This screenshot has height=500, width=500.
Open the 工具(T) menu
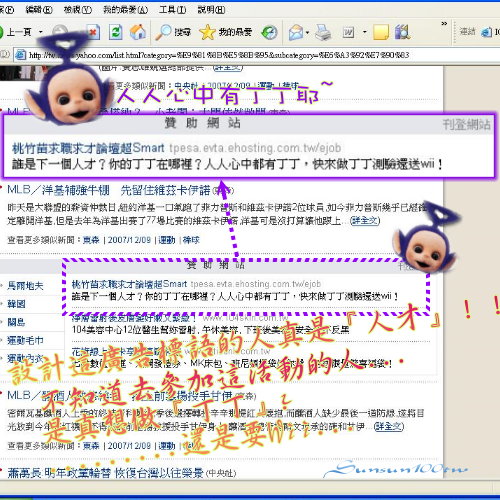tap(172, 10)
